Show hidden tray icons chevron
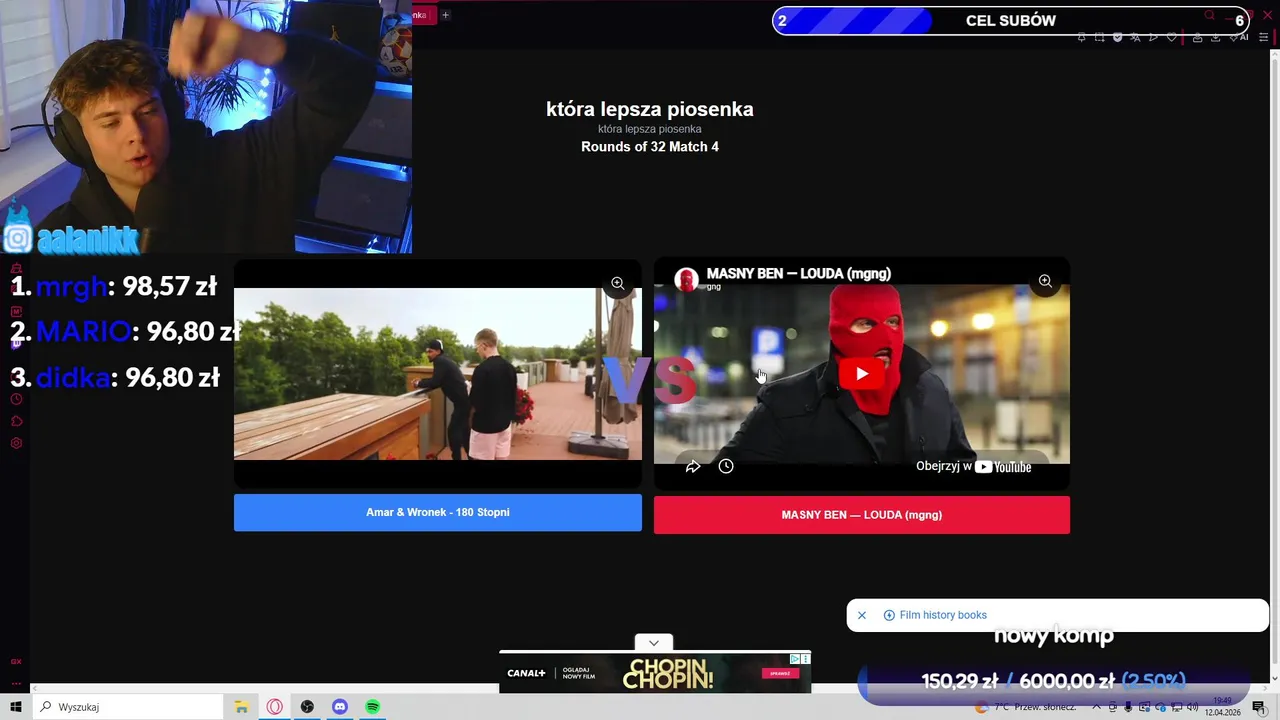 click(x=1096, y=707)
